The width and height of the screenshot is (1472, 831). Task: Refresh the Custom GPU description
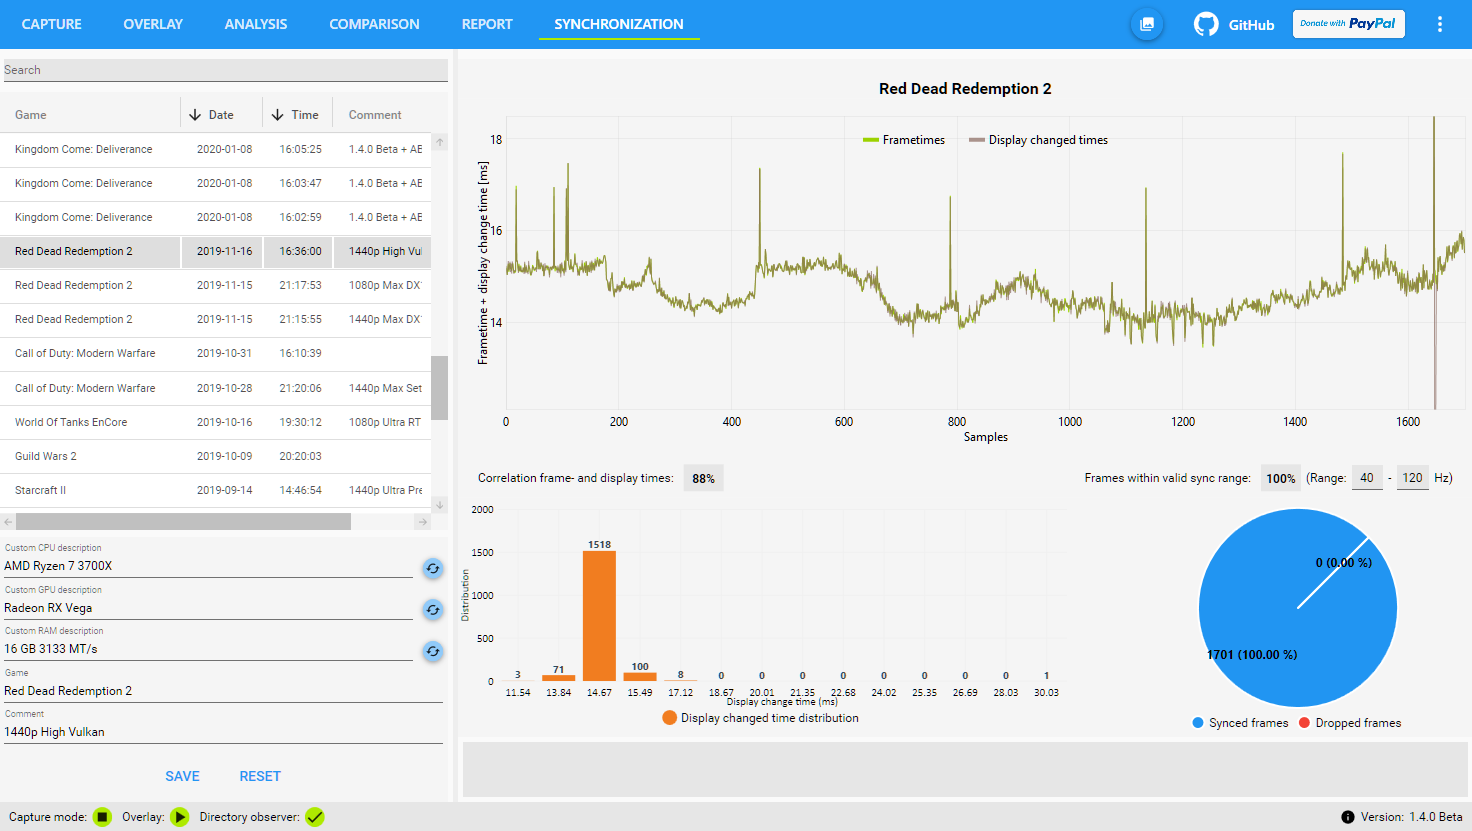click(x=433, y=610)
